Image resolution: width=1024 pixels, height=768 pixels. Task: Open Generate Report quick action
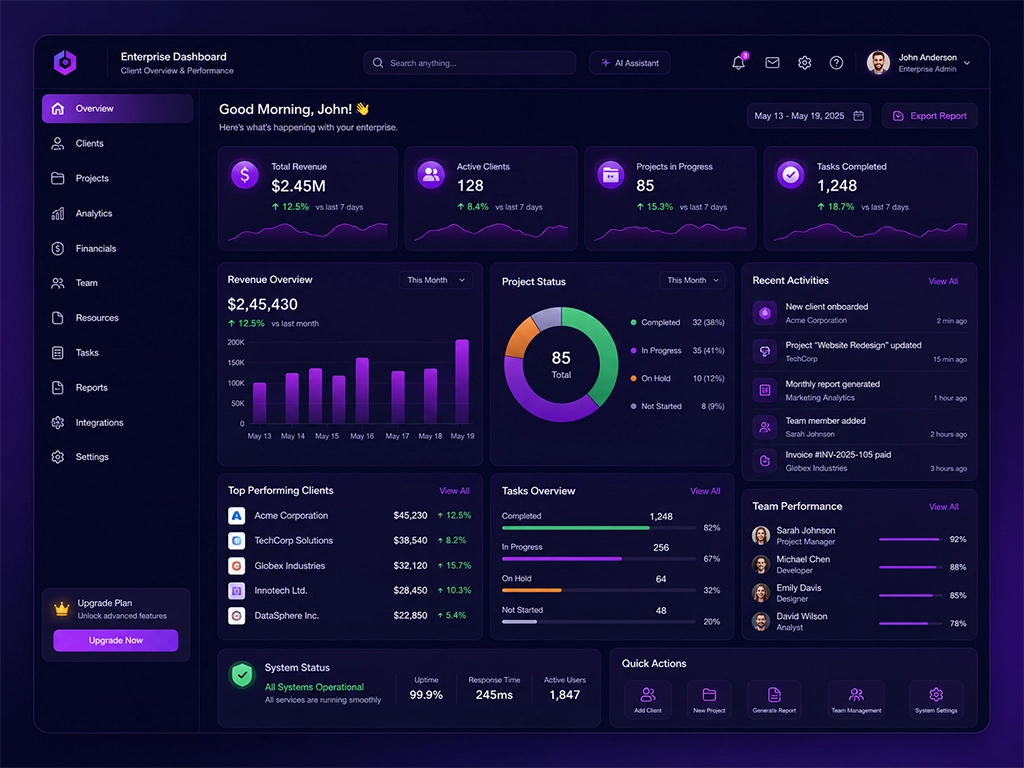pyautogui.click(x=774, y=699)
